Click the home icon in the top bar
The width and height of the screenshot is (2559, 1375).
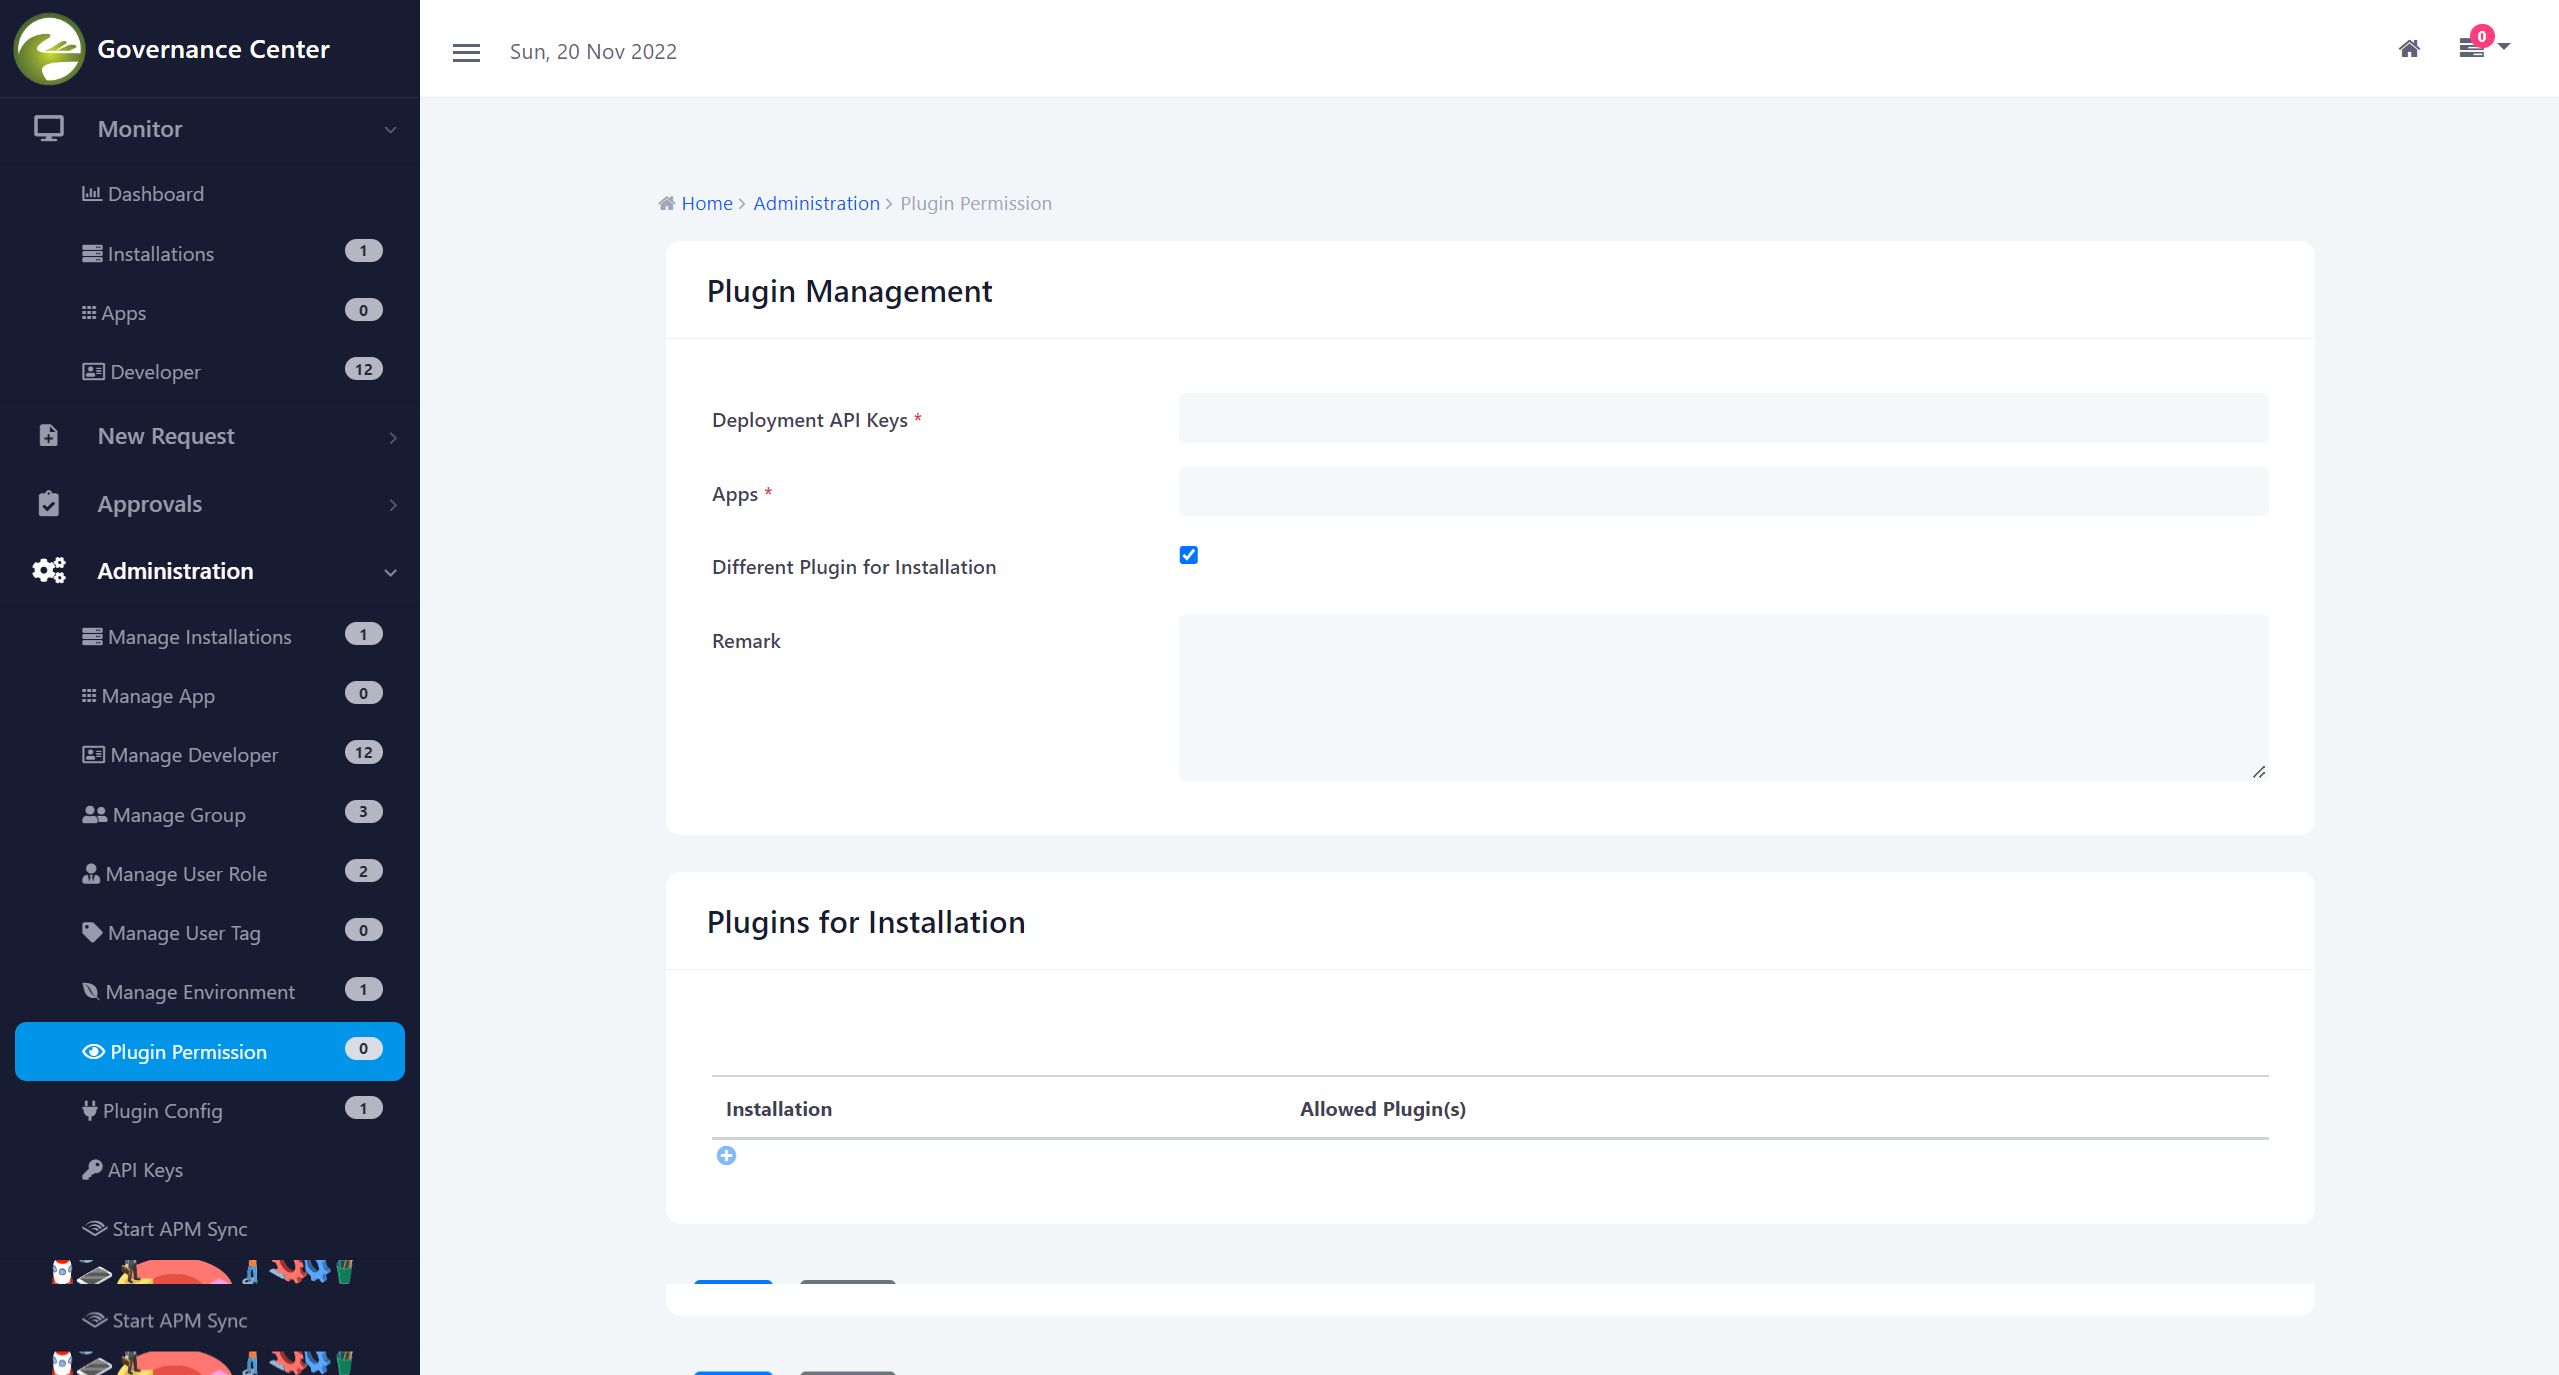(2409, 49)
